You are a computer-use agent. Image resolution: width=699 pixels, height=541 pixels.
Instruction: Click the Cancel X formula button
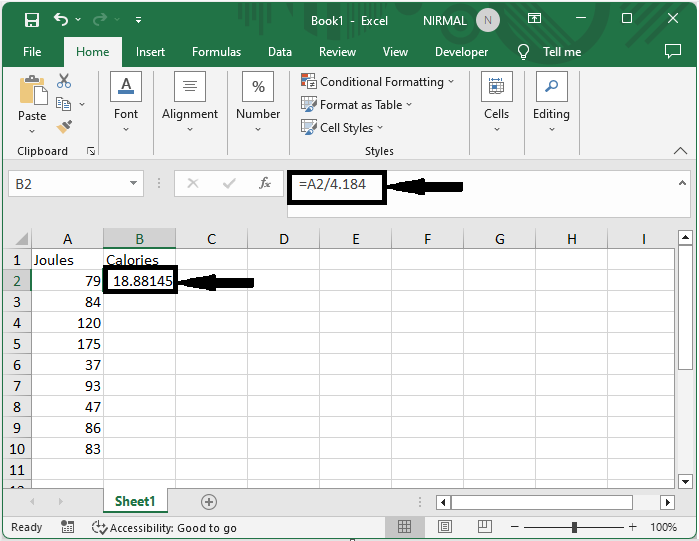coord(193,183)
